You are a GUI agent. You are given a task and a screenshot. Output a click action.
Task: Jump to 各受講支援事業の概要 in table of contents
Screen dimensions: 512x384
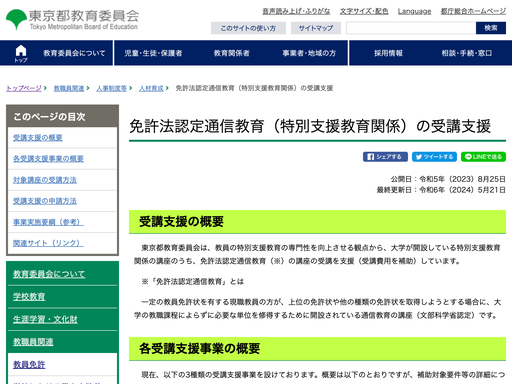coord(48,159)
